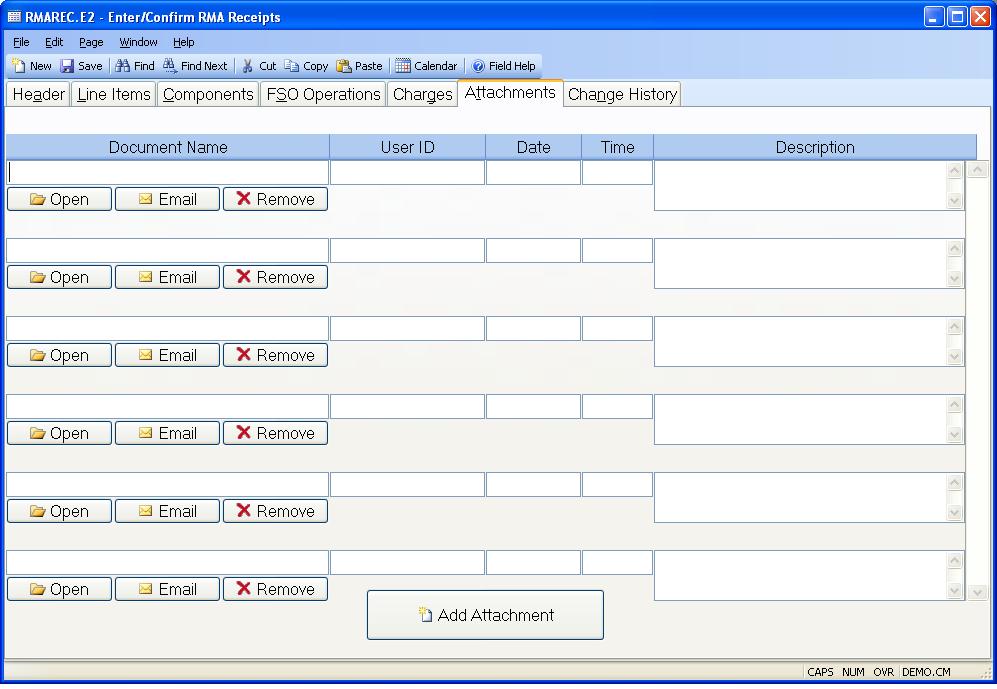Click the first Document Name input field

pyautogui.click(x=168, y=173)
